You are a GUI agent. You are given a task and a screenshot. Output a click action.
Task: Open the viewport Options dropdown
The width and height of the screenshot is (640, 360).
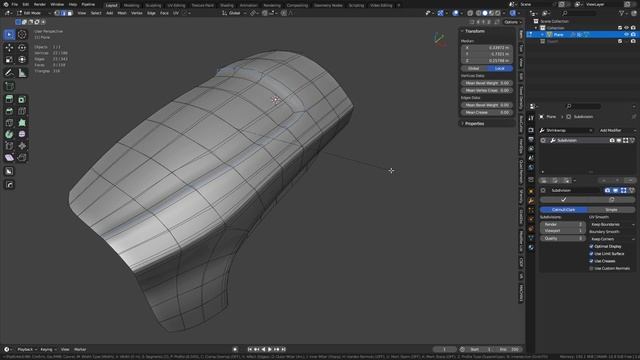click(x=513, y=22)
